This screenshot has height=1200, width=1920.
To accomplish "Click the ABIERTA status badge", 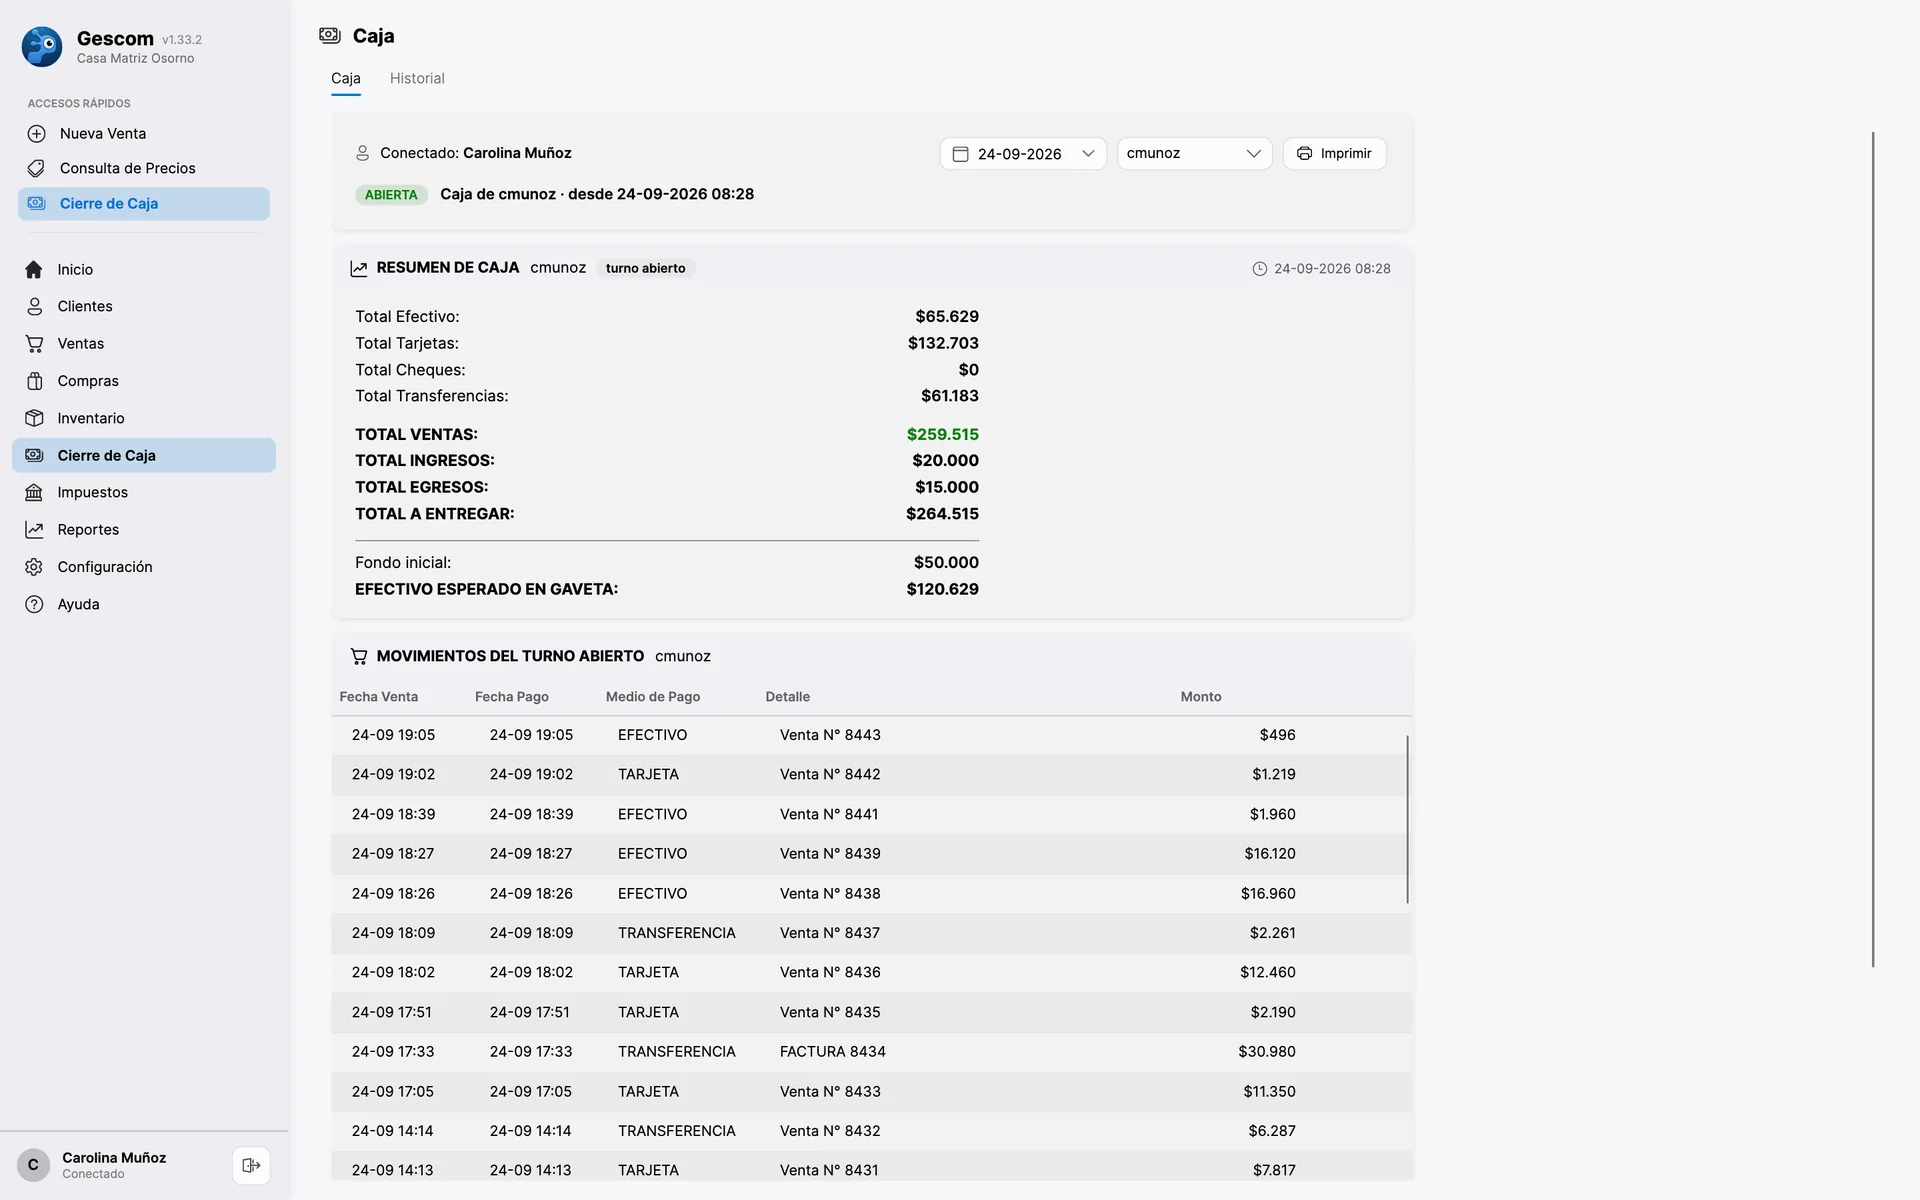I will pyautogui.click(x=391, y=195).
